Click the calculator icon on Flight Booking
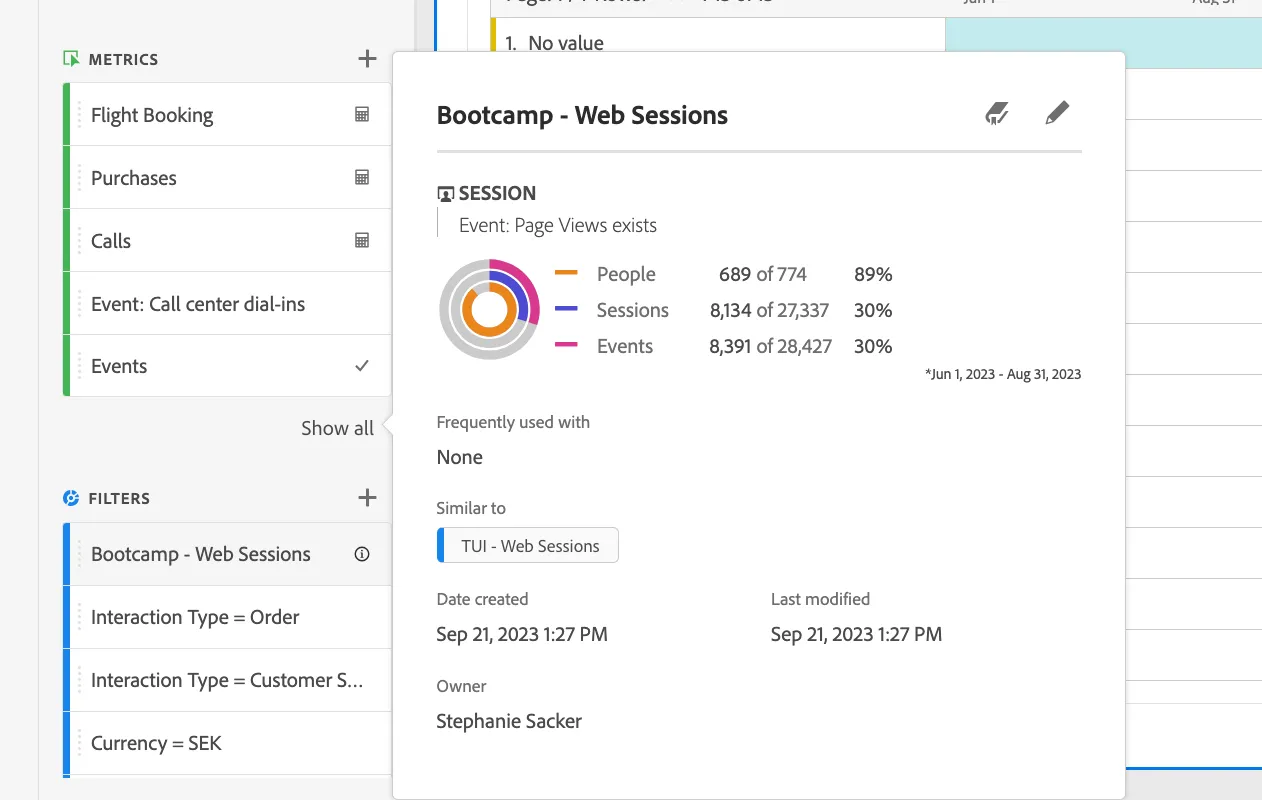 362,115
